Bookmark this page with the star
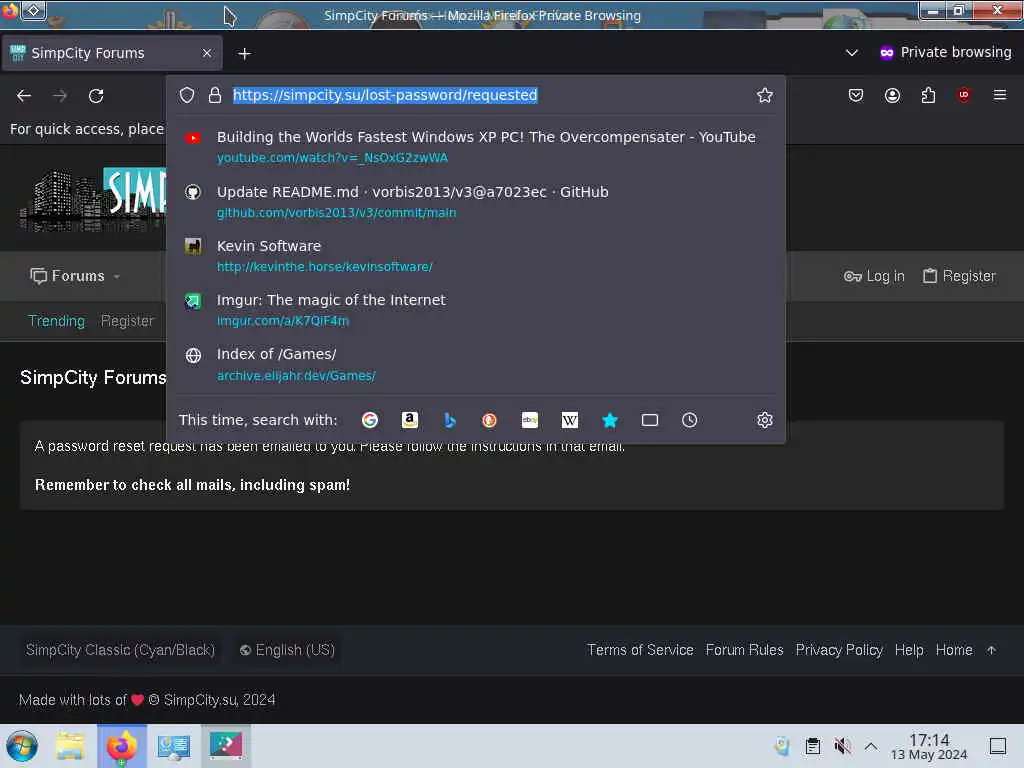This screenshot has width=1024, height=768. [x=765, y=95]
